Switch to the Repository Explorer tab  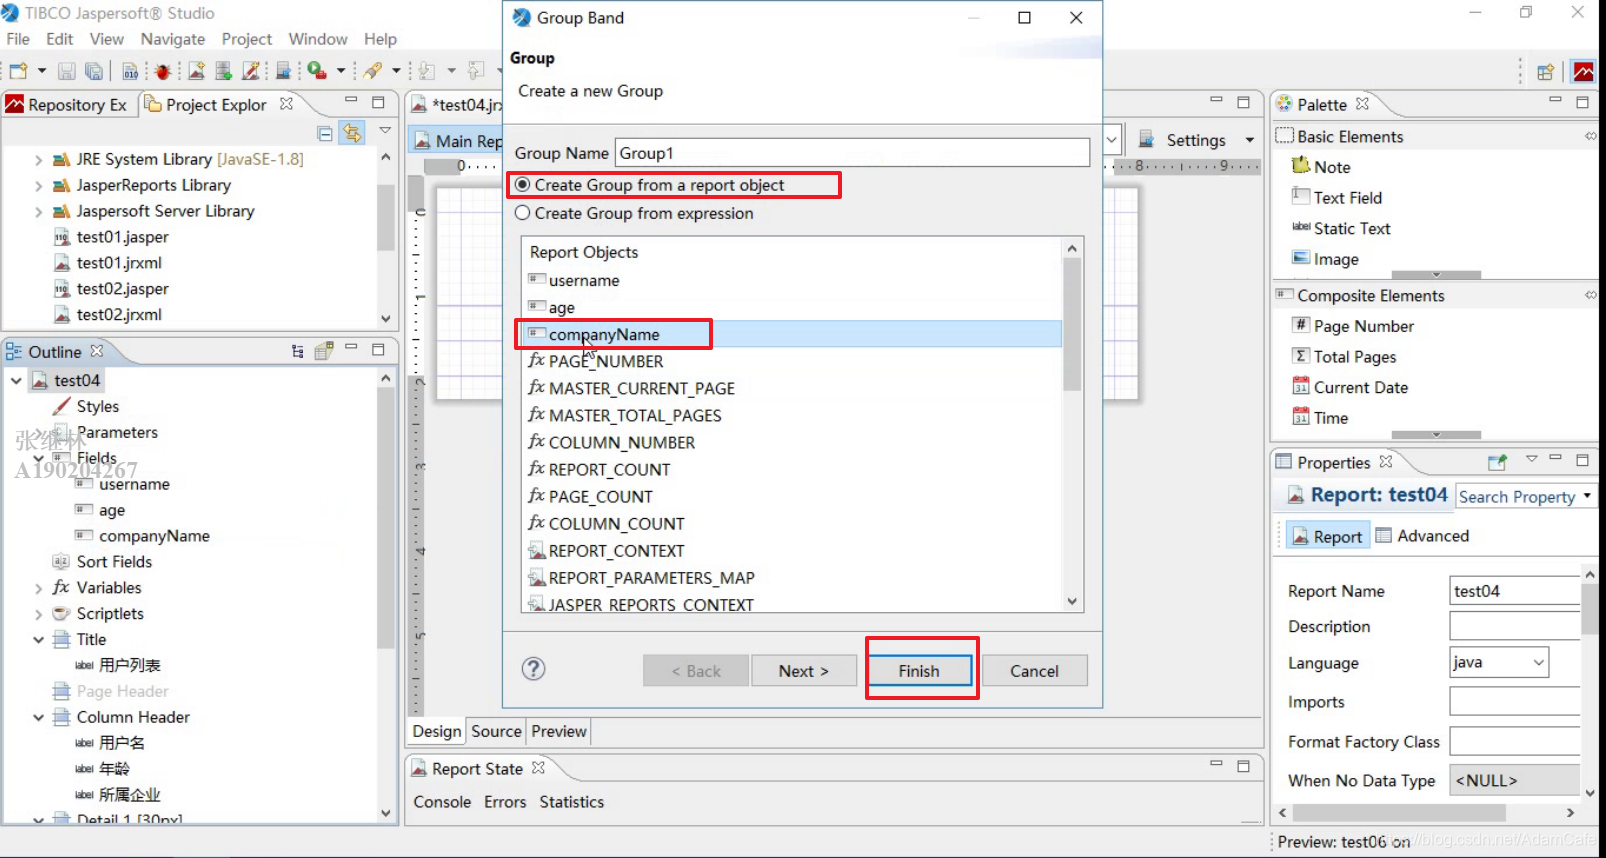[x=68, y=104]
